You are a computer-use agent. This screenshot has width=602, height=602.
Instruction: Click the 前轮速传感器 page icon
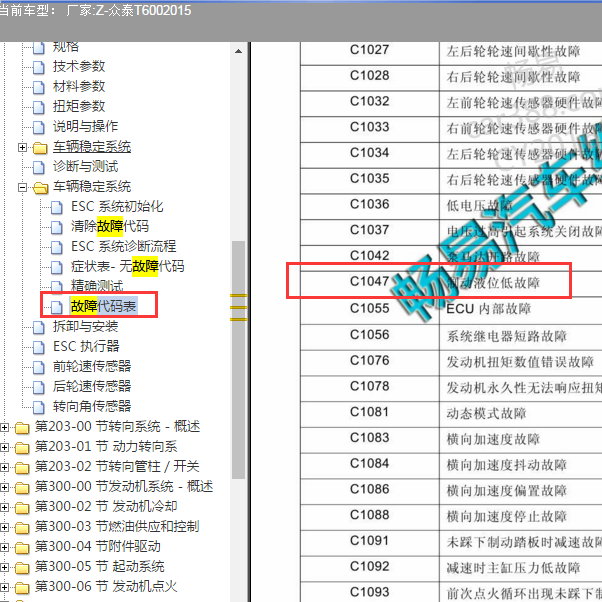click(38, 367)
